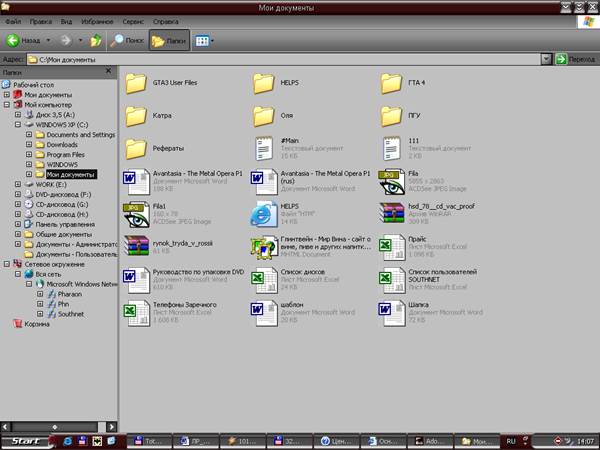The width and height of the screenshot is (600, 450).
Task: Expand the address bar dropdown
Action: tap(546, 59)
